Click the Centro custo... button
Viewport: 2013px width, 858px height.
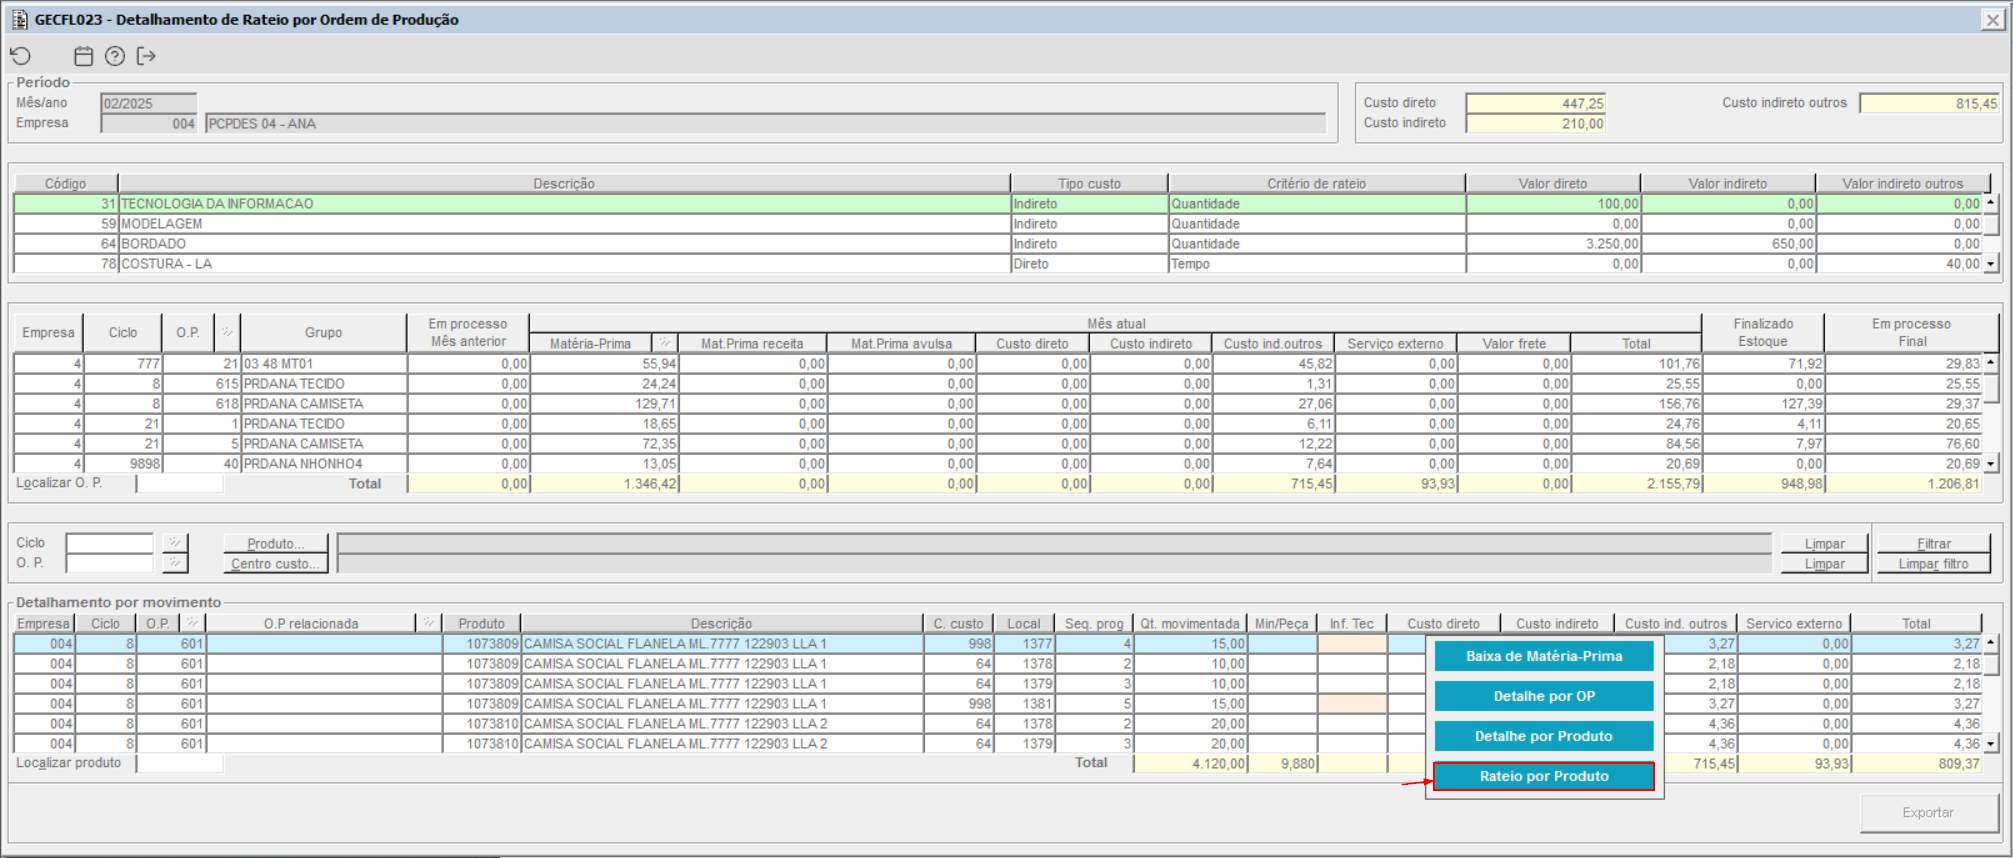pyautogui.click(x=276, y=563)
